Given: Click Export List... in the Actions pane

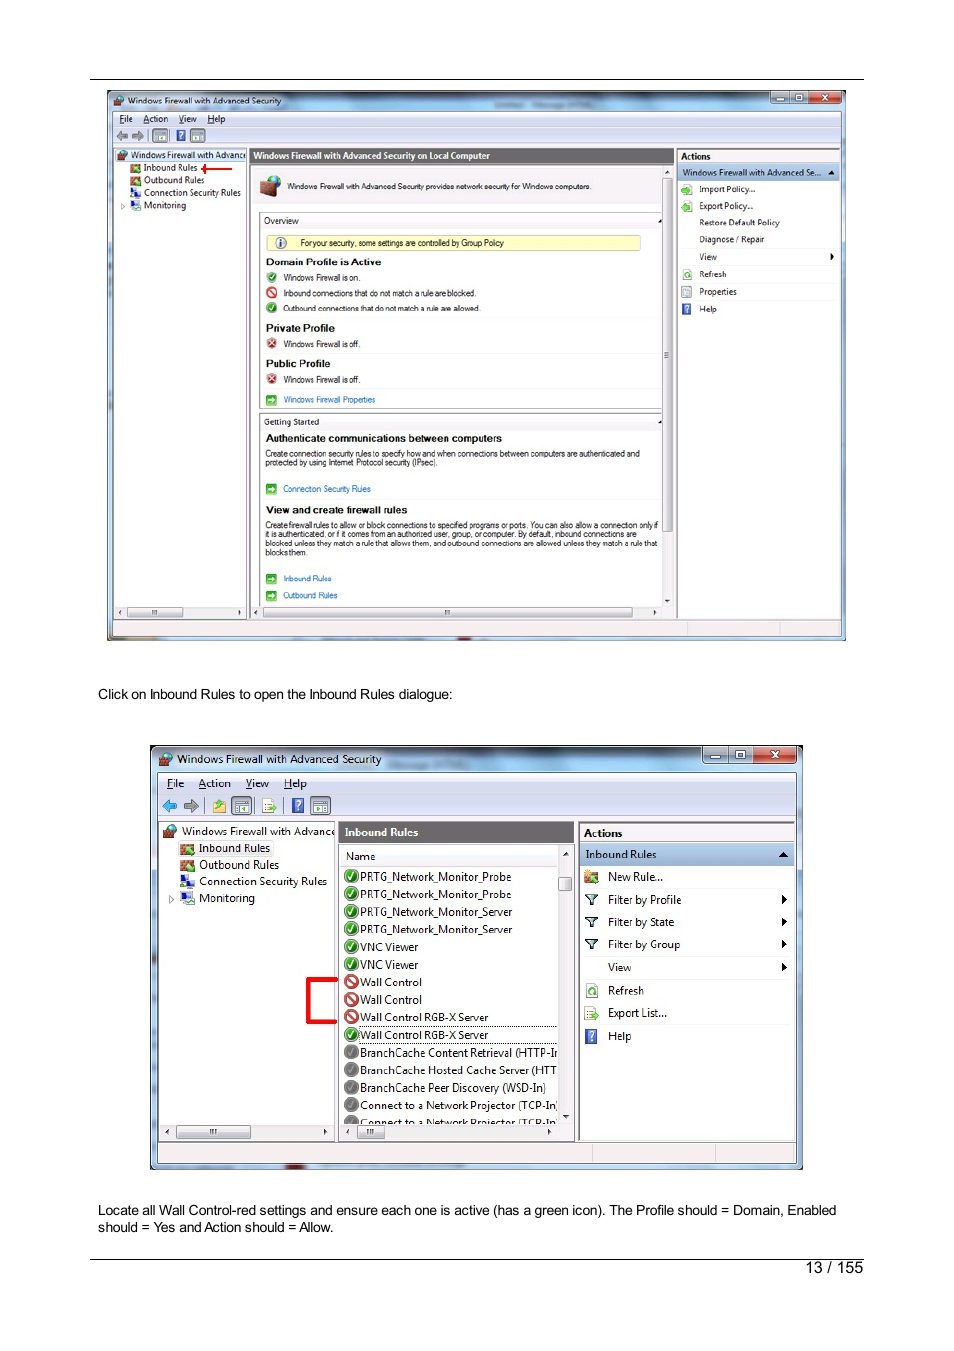Looking at the screenshot, I should (x=637, y=1013).
